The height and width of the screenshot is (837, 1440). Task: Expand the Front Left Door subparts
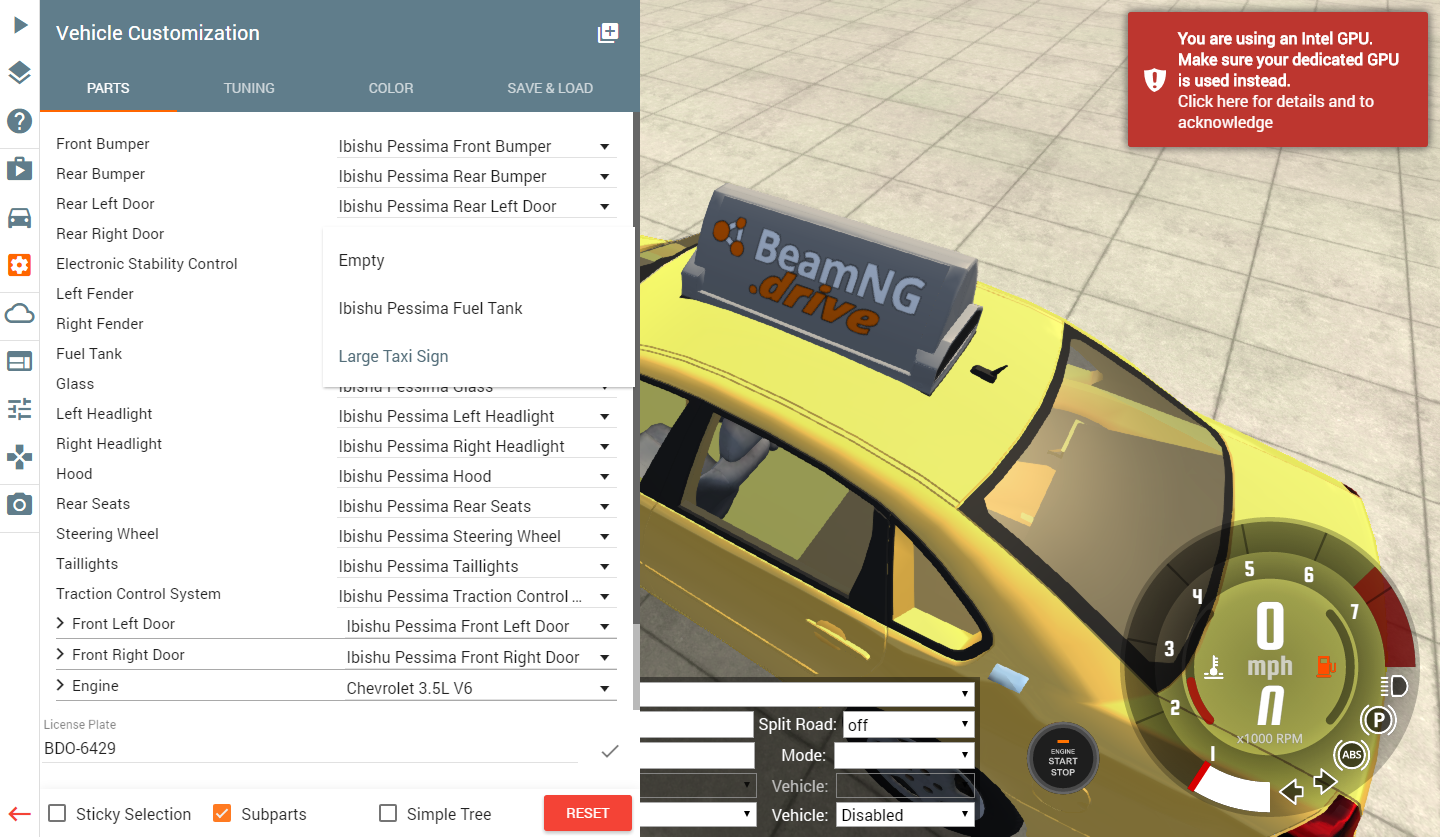tap(61, 624)
